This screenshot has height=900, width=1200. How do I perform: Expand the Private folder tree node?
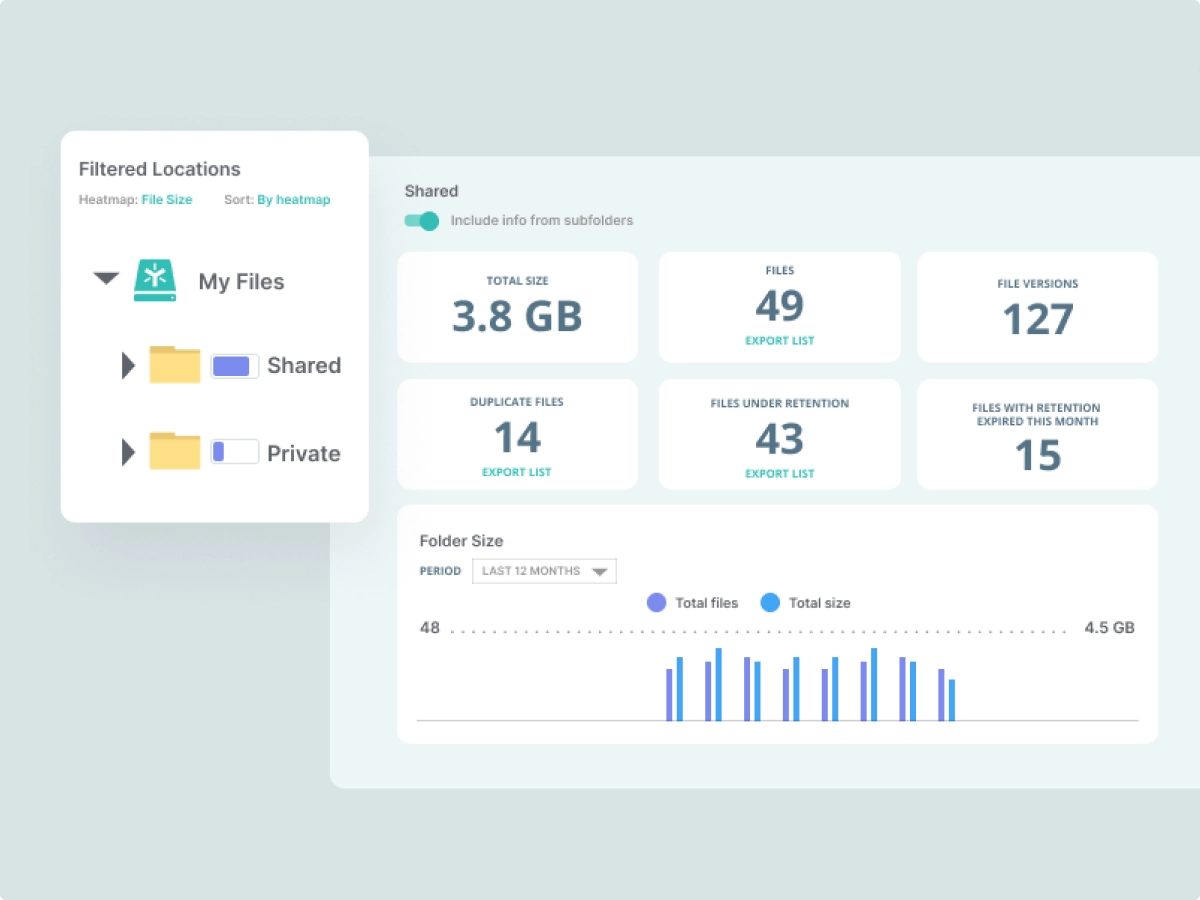[x=127, y=452]
